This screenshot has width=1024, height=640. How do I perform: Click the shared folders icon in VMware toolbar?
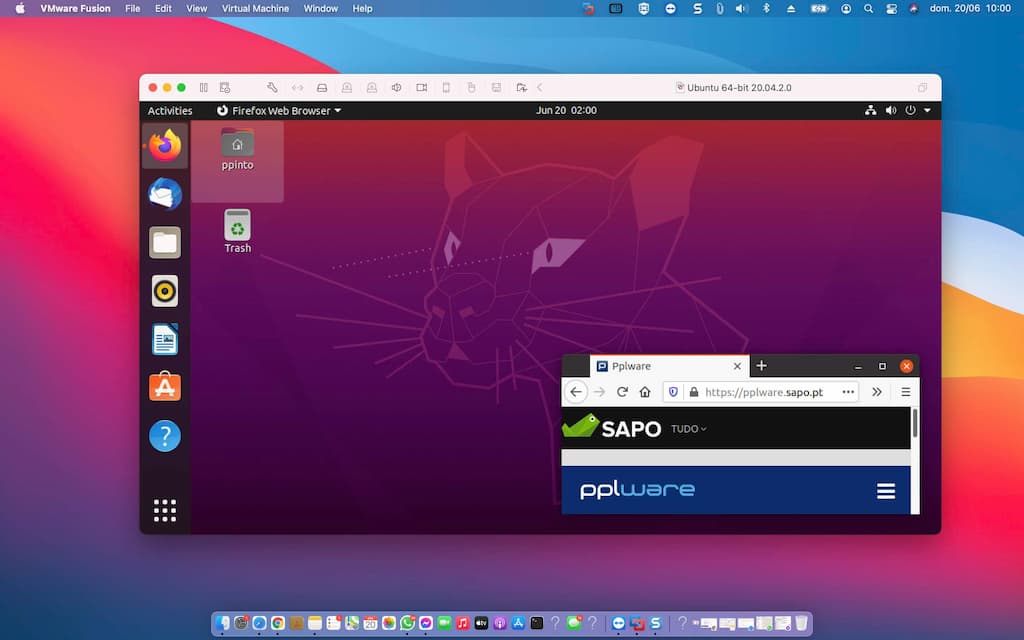520,88
